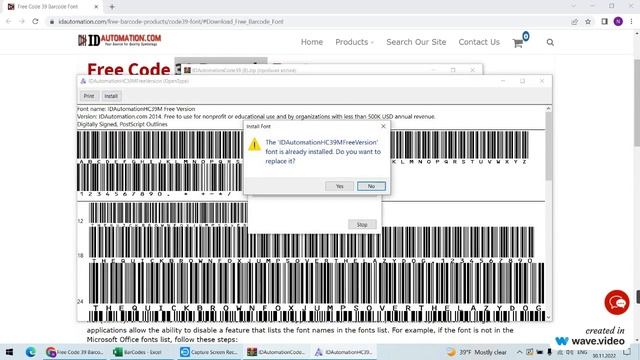The image size is (640, 360).
Task: Toggle the browser side panel icon
Action: tap(604, 21)
